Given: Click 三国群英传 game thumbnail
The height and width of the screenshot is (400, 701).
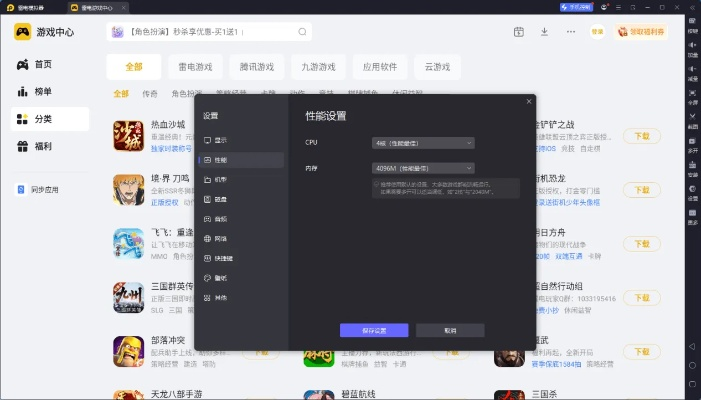Looking at the screenshot, I should (x=128, y=298).
